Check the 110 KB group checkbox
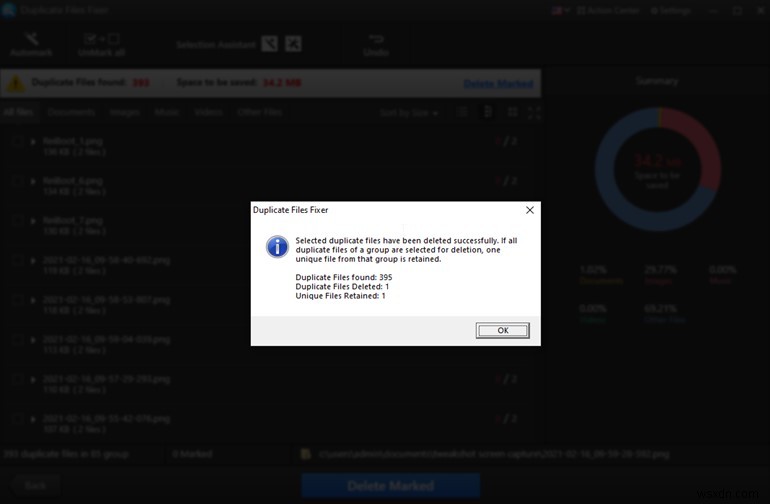The height and width of the screenshot is (504, 770). point(17,379)
